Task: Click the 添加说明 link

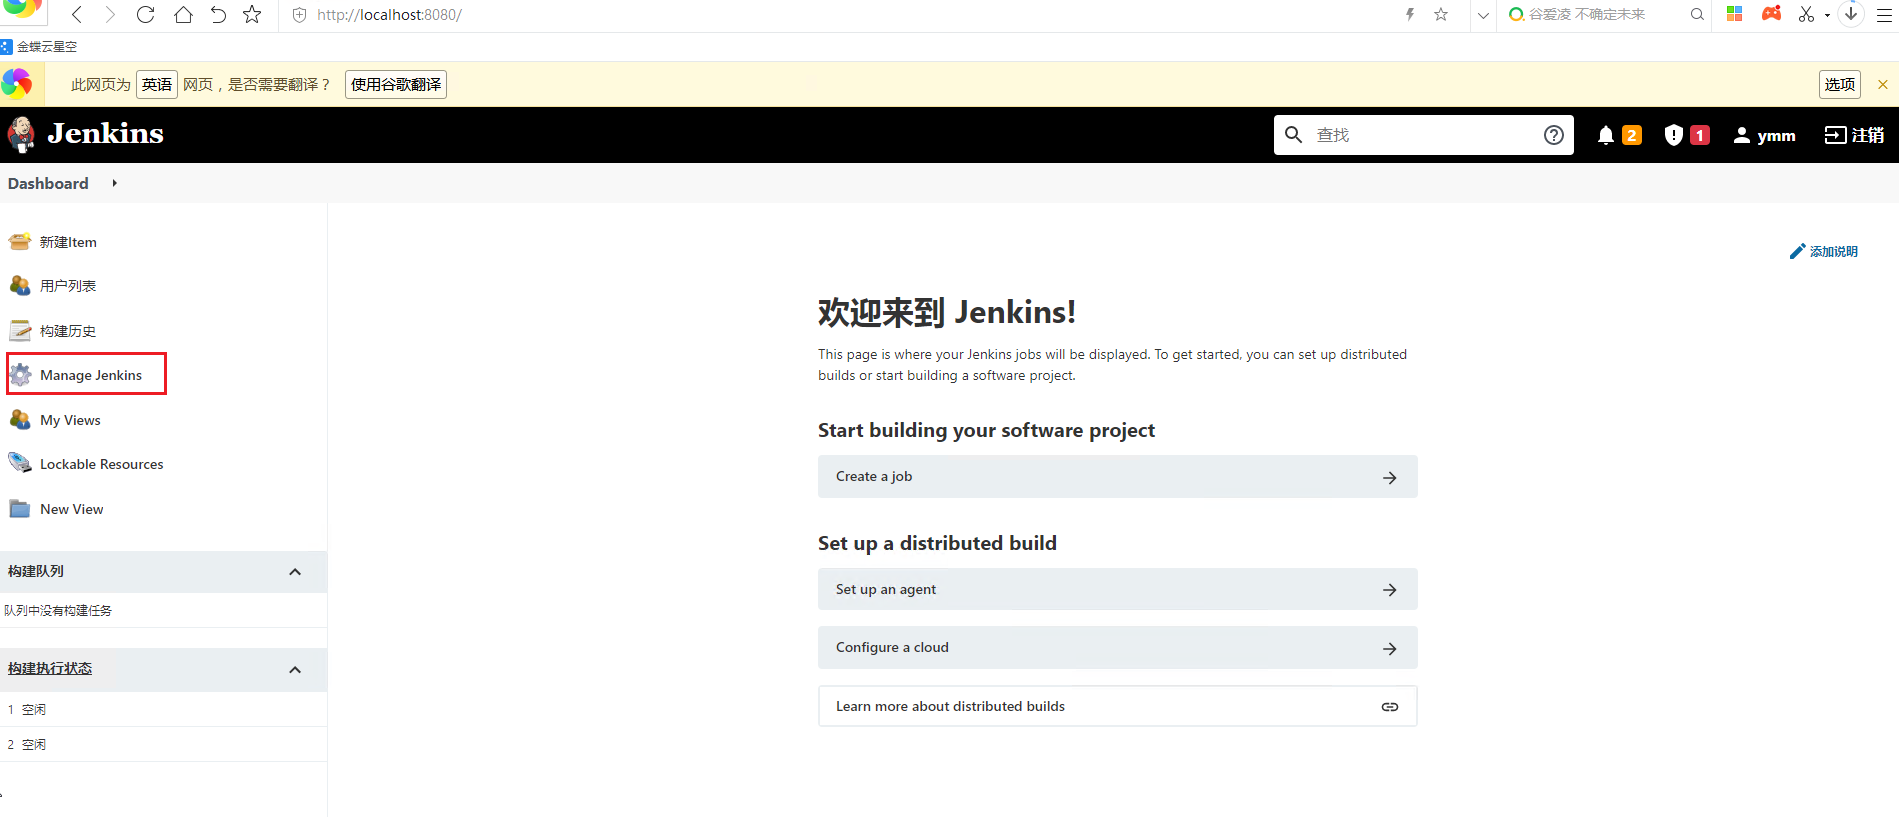Action: point(1833,252)
